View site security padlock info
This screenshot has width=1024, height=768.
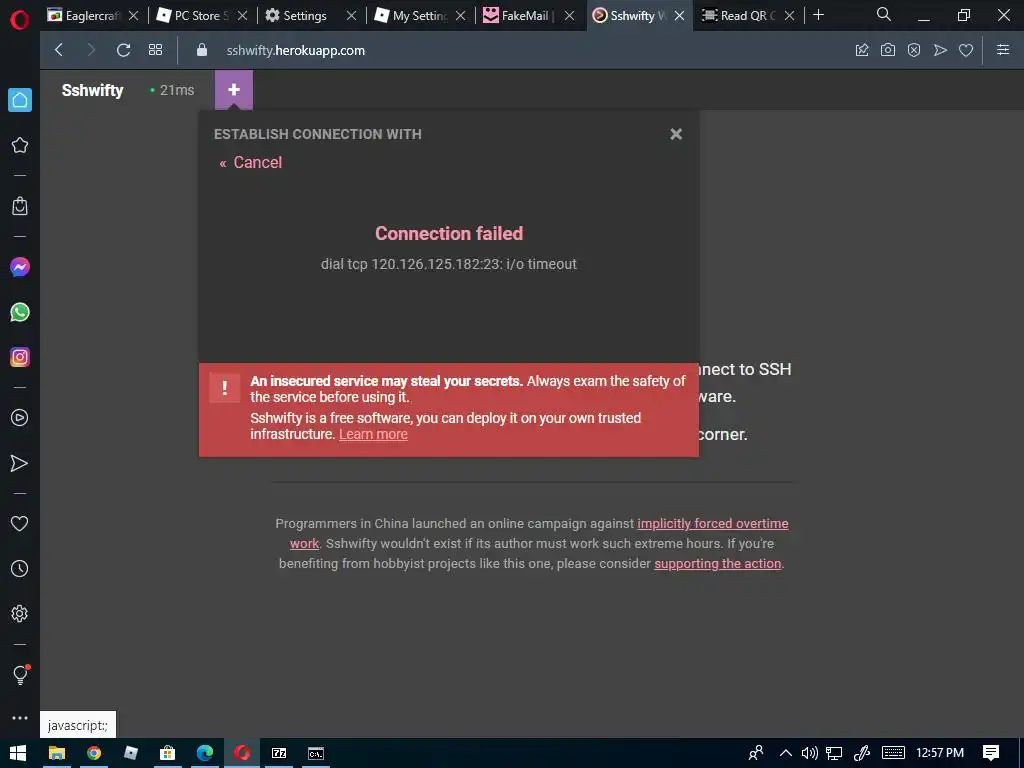click(x=202, y=50)
